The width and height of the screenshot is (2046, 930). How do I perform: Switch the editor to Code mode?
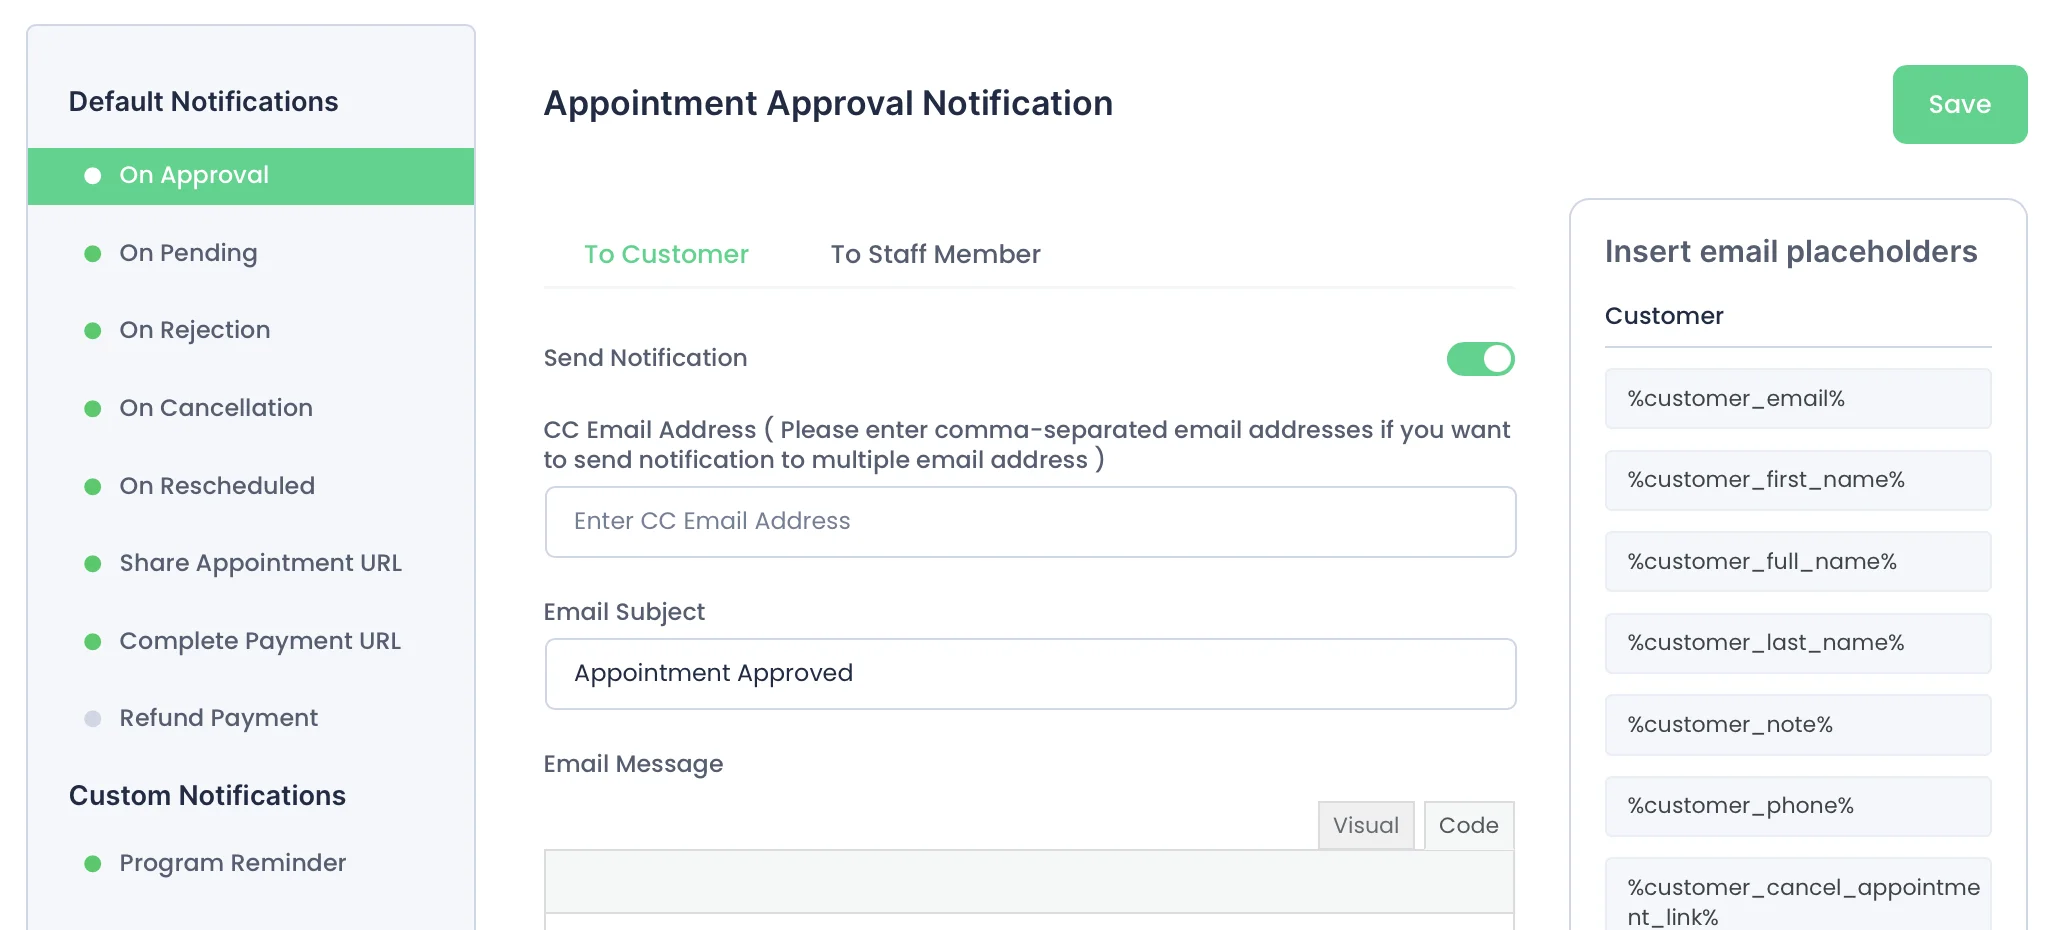tap(1468, 826)
